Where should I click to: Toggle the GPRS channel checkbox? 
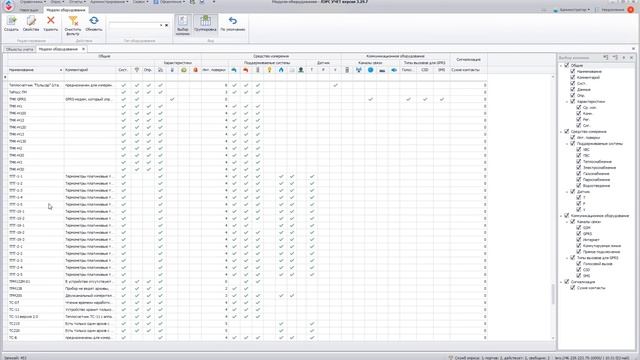point(579,233)
